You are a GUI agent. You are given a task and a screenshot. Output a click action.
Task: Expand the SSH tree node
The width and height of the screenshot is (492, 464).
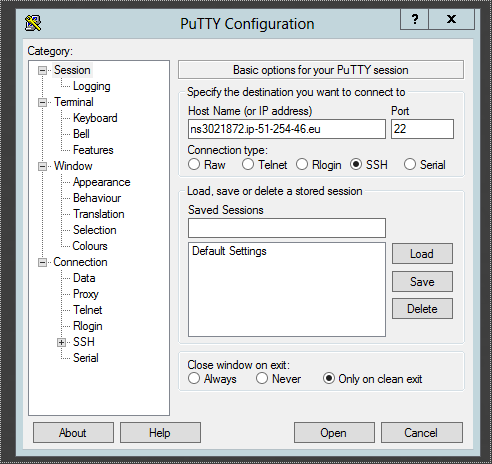pyautogui.click(x=61, y=342)
